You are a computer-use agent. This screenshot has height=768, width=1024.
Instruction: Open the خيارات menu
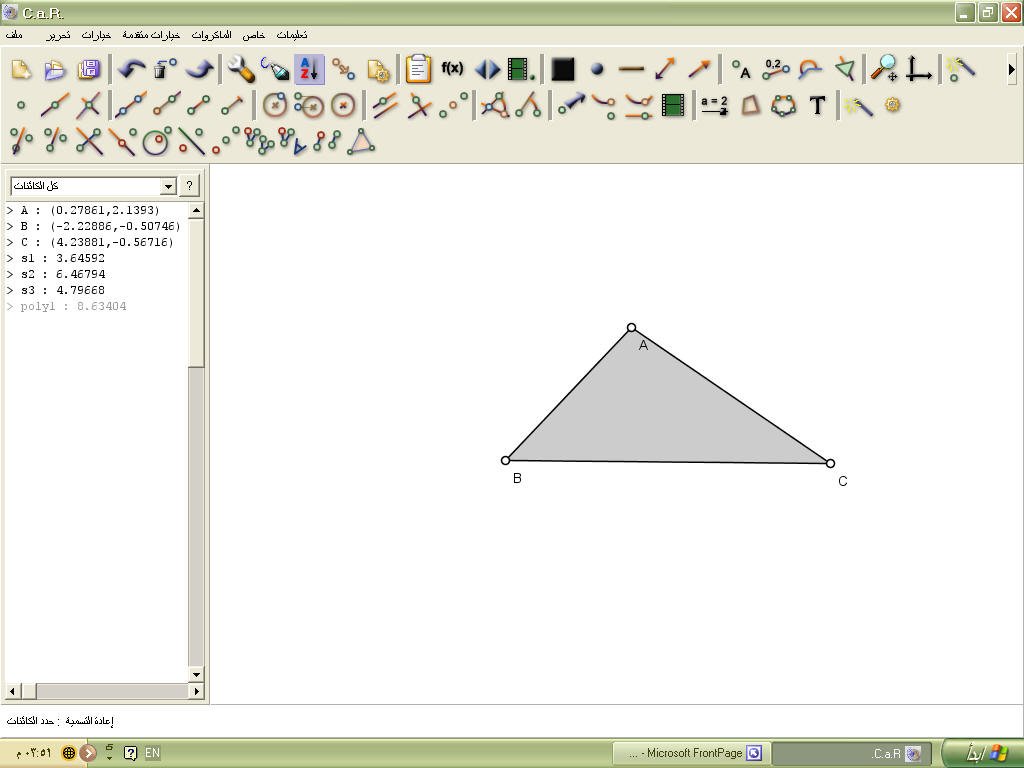(x=96, y=35)
